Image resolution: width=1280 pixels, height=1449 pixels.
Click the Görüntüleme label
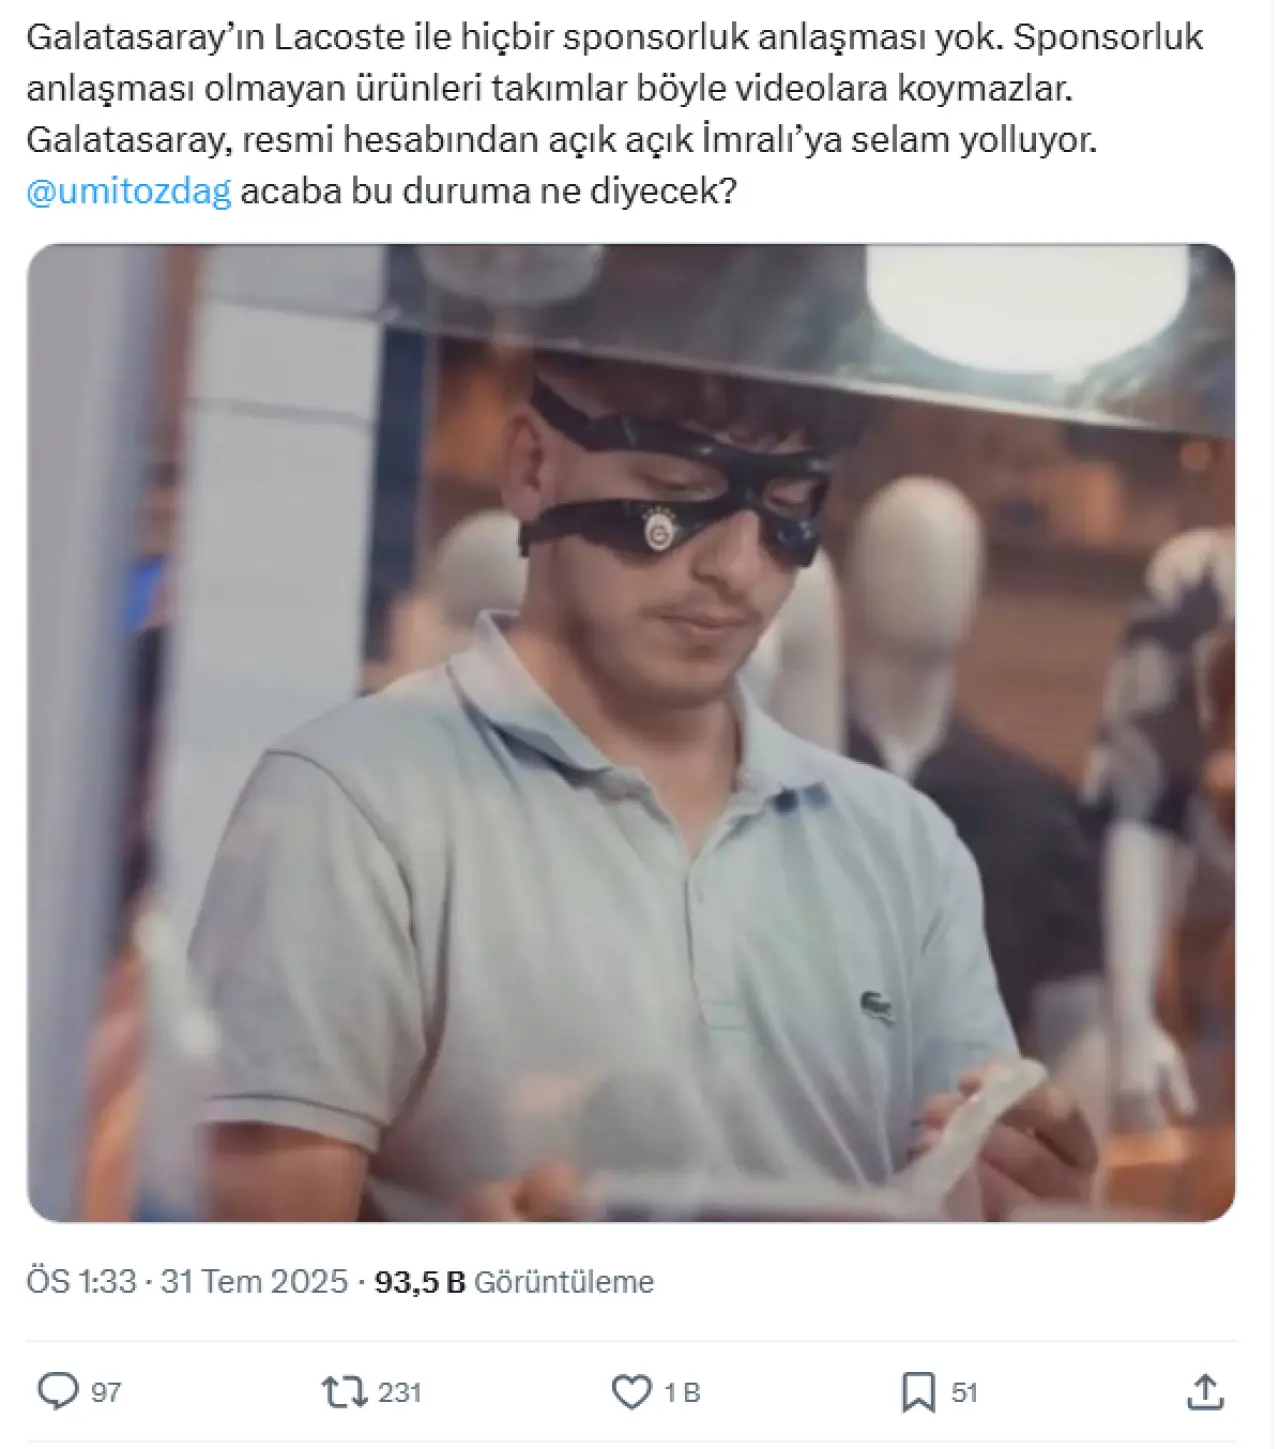[x=564, y=1281]
